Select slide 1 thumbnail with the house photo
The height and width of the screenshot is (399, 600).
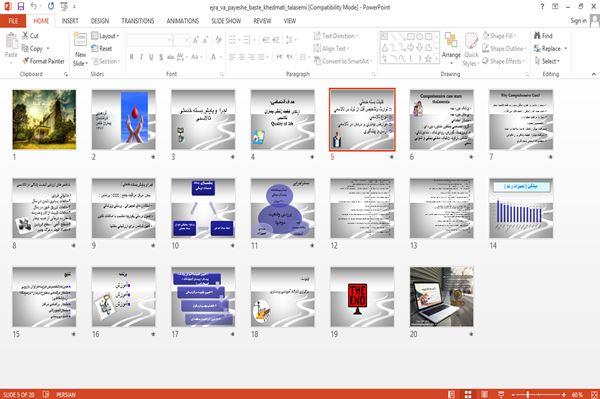click(44, 119)
